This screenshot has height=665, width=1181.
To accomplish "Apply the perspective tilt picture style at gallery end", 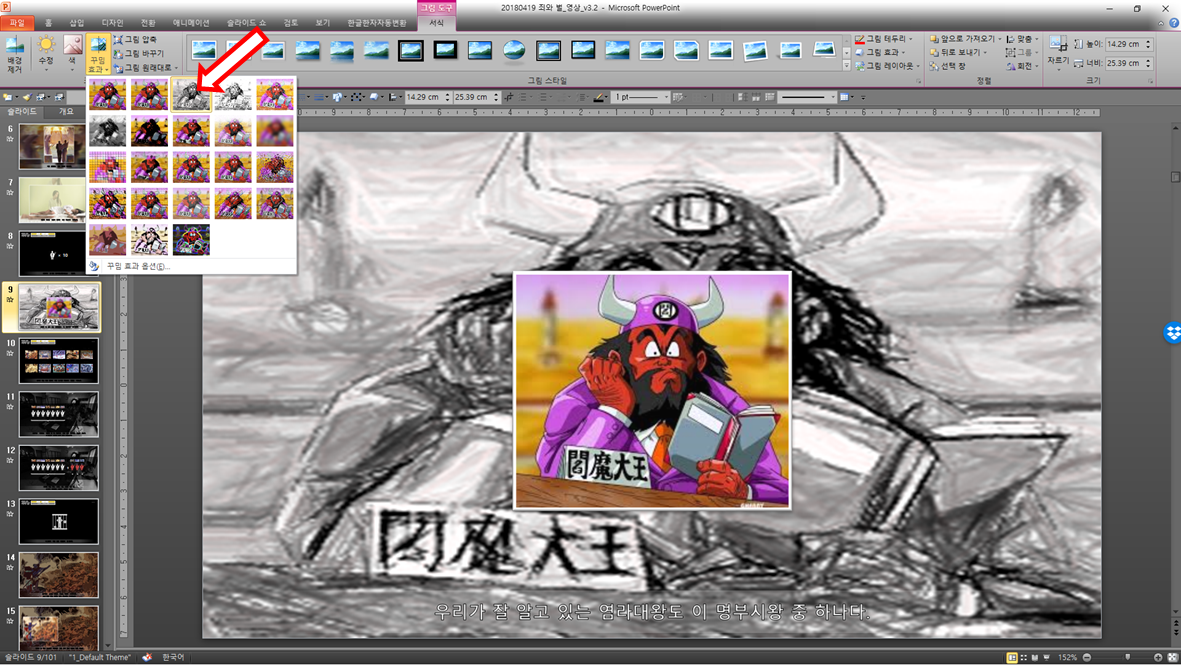I will click(824, 50).
